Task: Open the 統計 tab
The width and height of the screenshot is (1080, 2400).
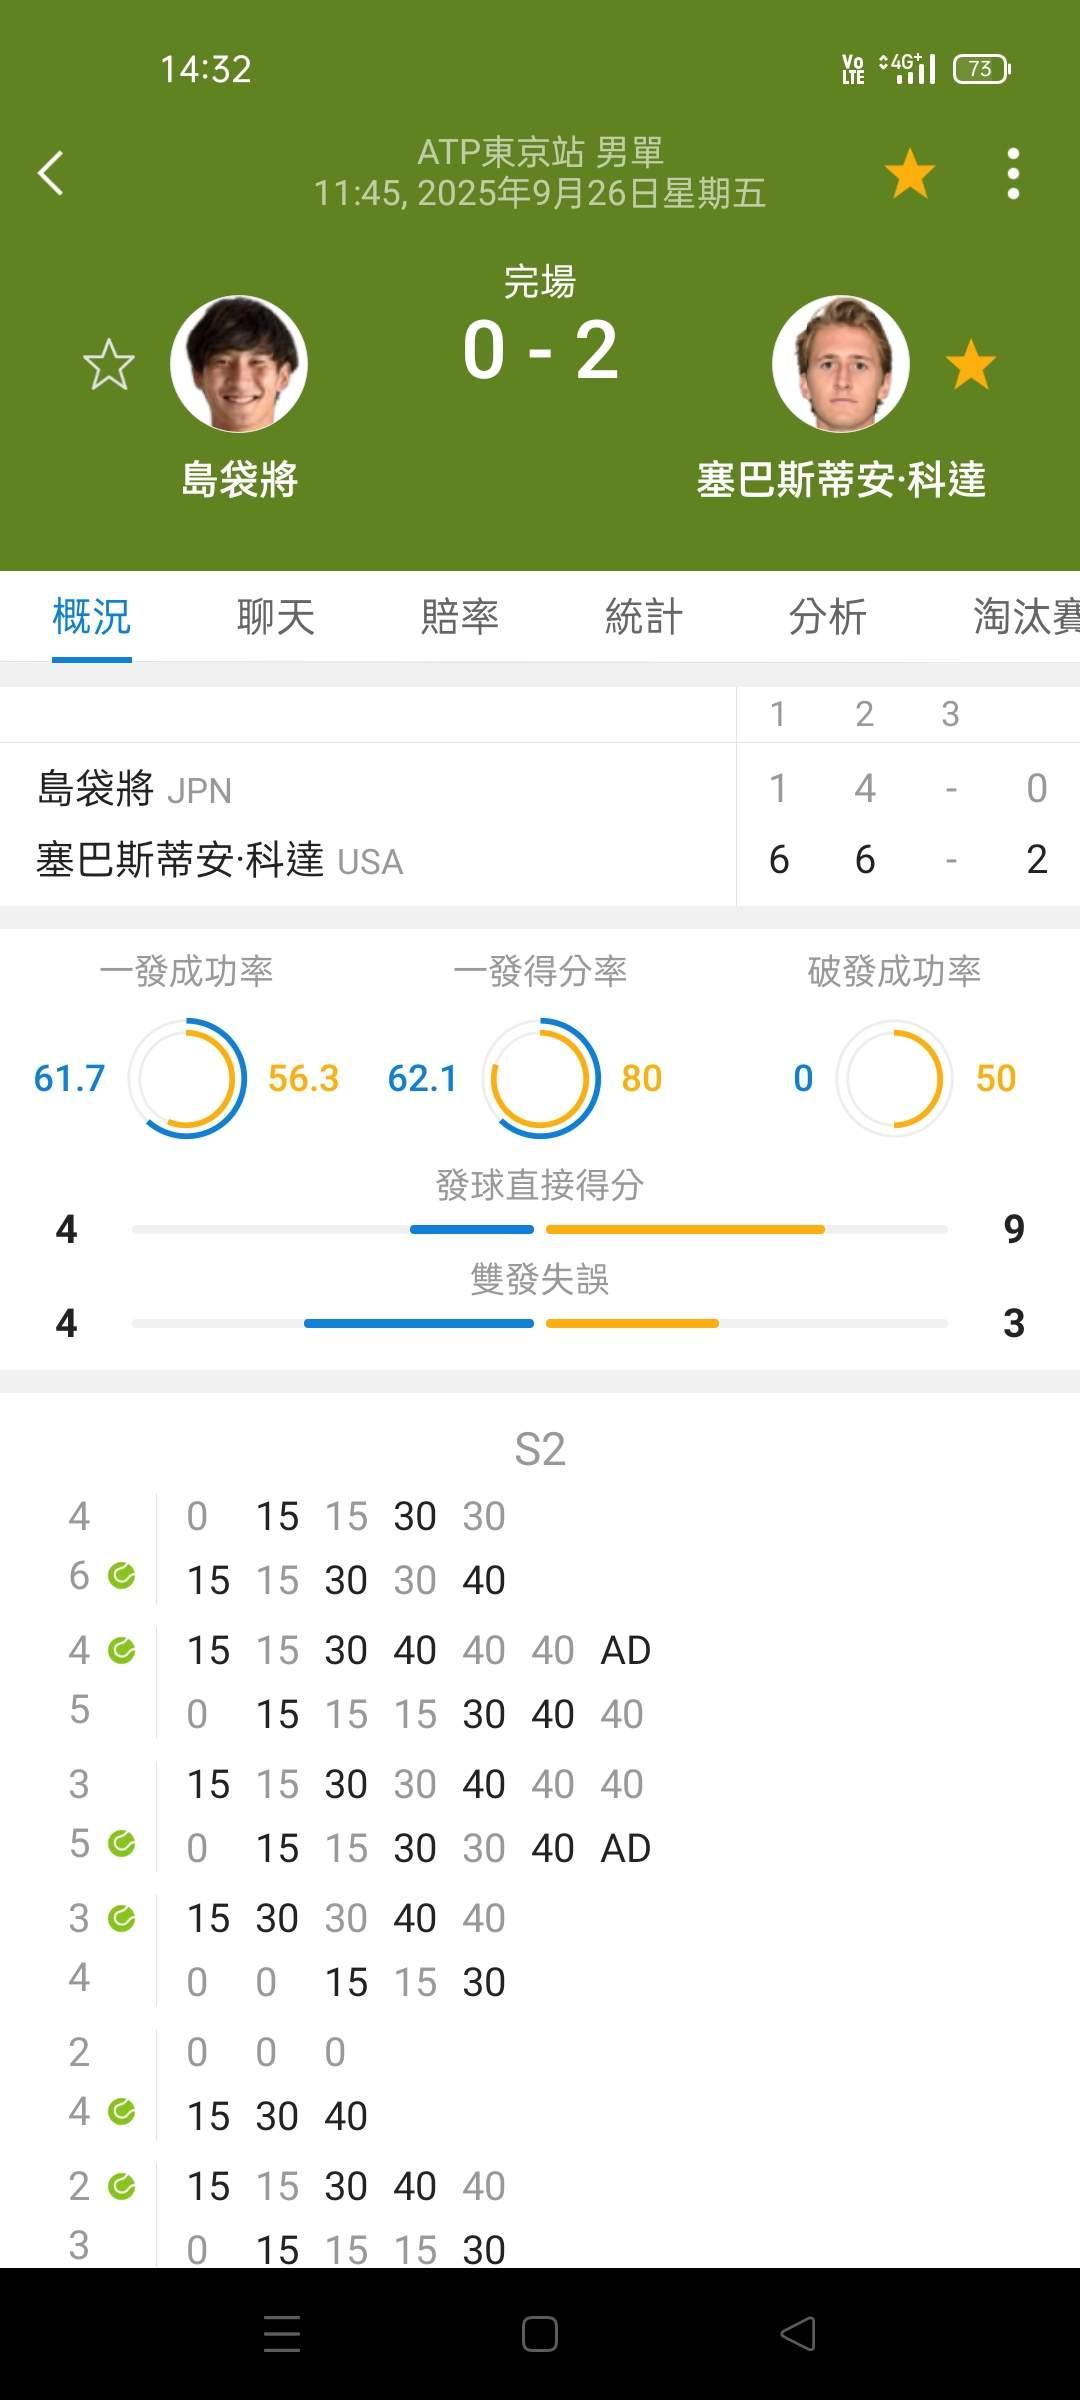Action: (x=644, y=616)
